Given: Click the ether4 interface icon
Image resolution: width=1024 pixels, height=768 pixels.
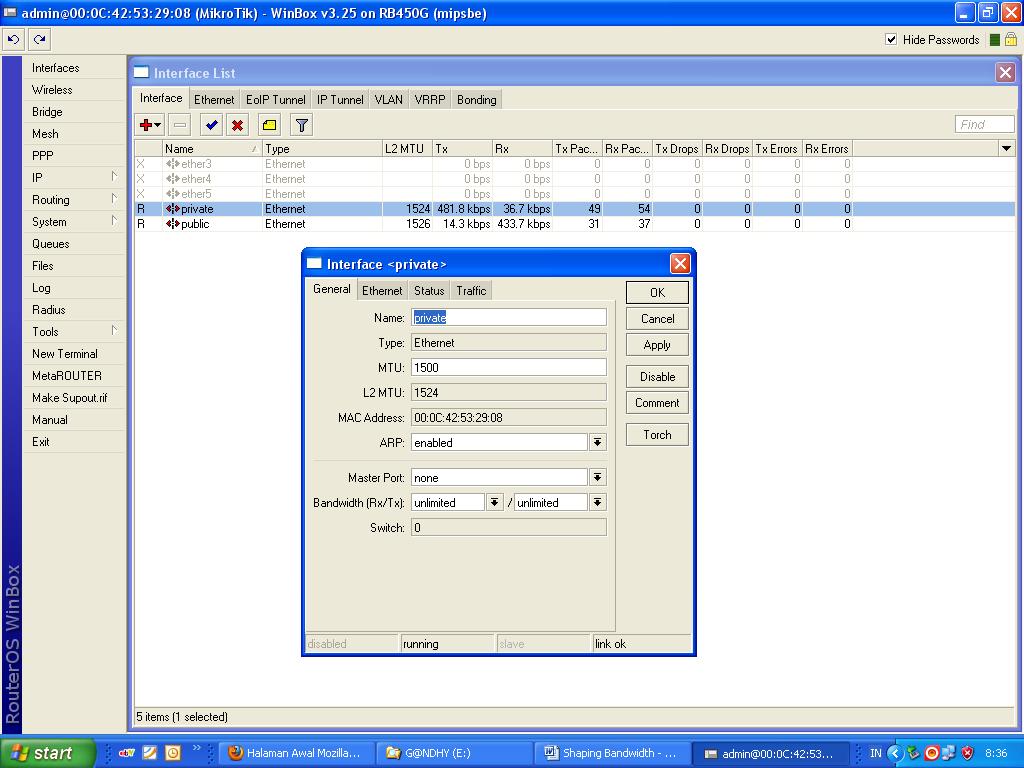Looking at the screenshot, I should coord(172,179).
